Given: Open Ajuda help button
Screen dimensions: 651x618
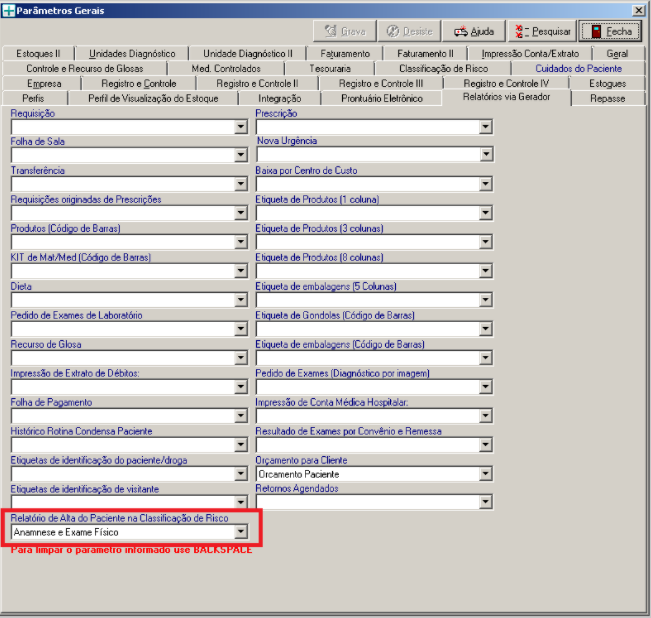Looking at the screenshot, I should tap(474, 31).
